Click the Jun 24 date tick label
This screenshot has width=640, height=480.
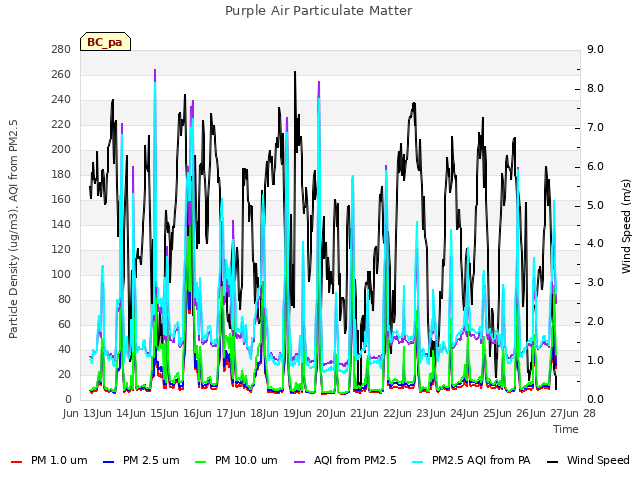(447, 413)
